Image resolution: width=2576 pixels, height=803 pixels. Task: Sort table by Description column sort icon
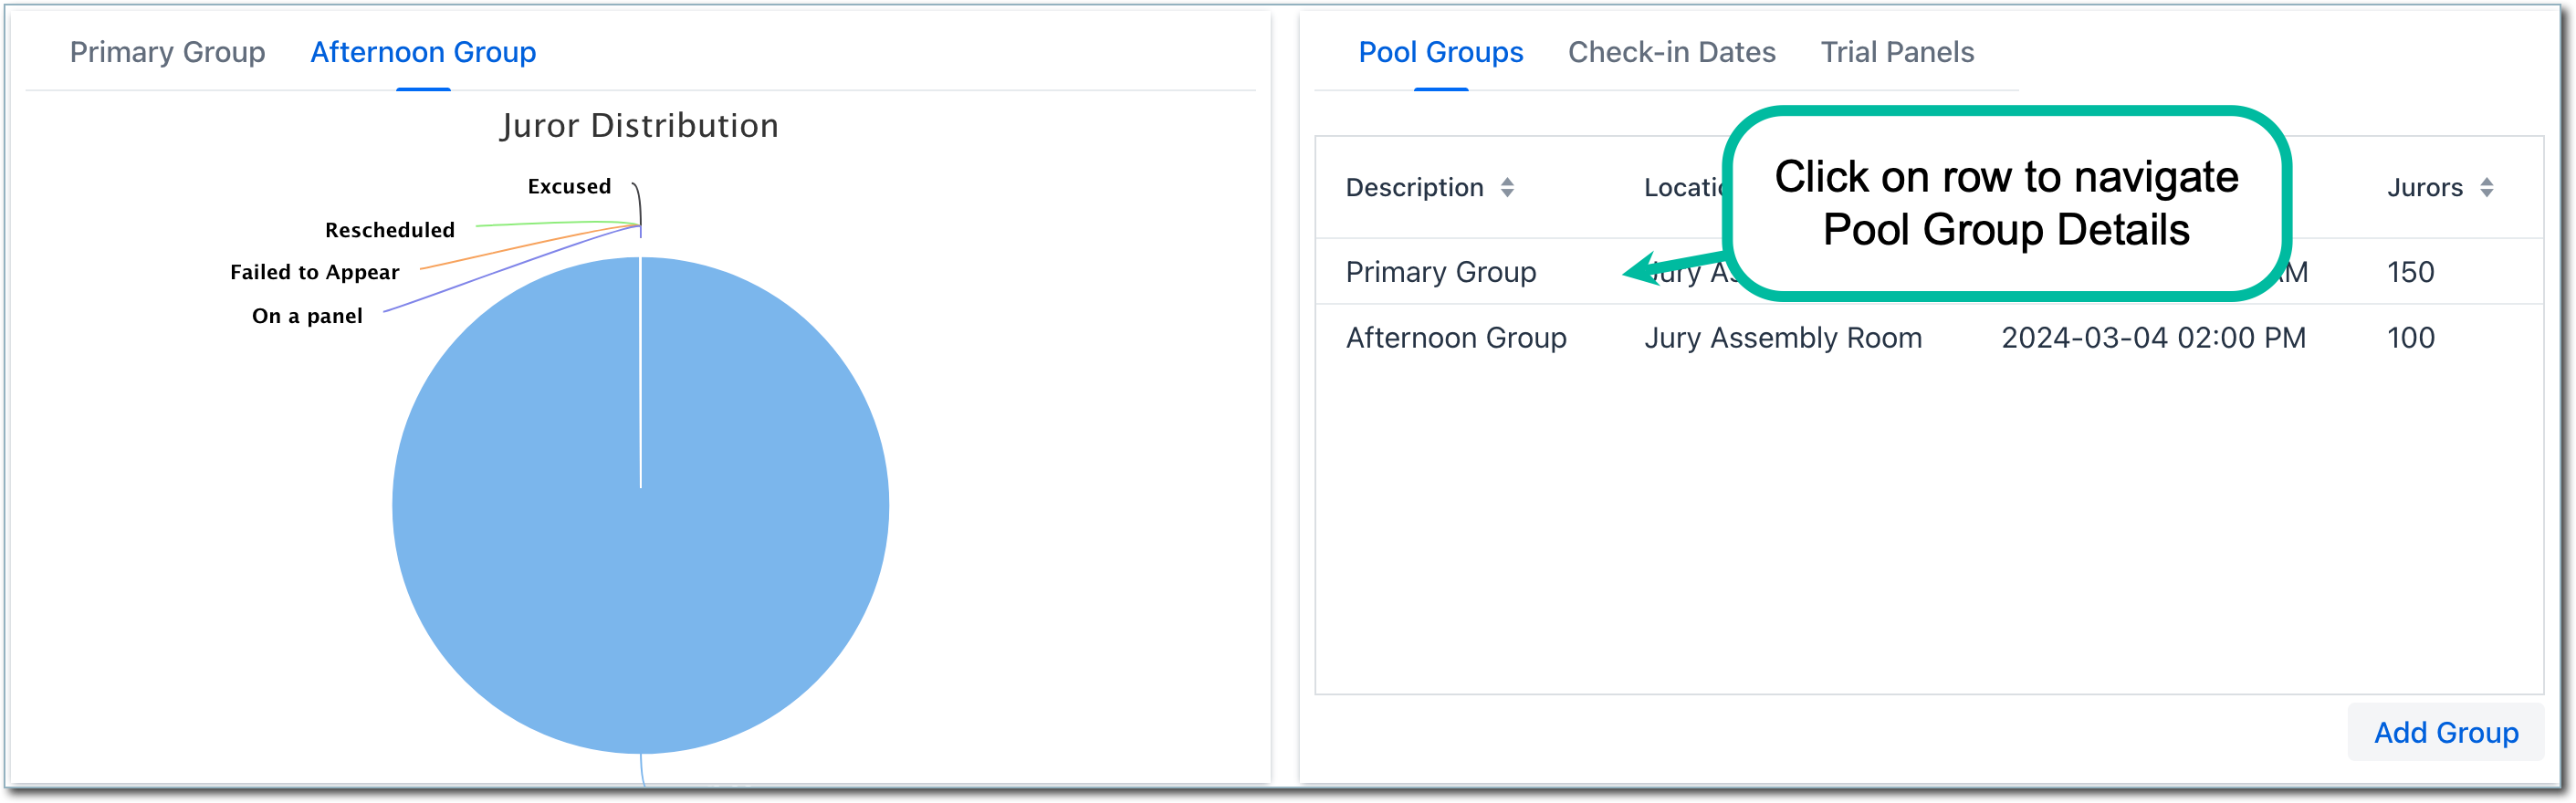click(1507, 187)
